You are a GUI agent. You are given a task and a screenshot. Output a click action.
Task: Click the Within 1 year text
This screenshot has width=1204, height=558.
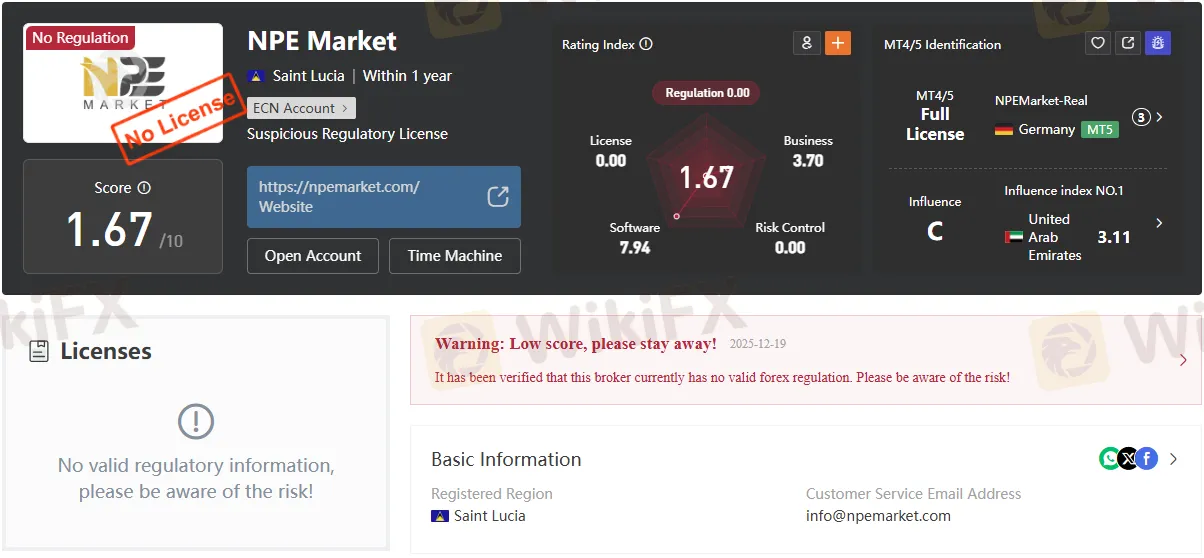click(407, 76)
